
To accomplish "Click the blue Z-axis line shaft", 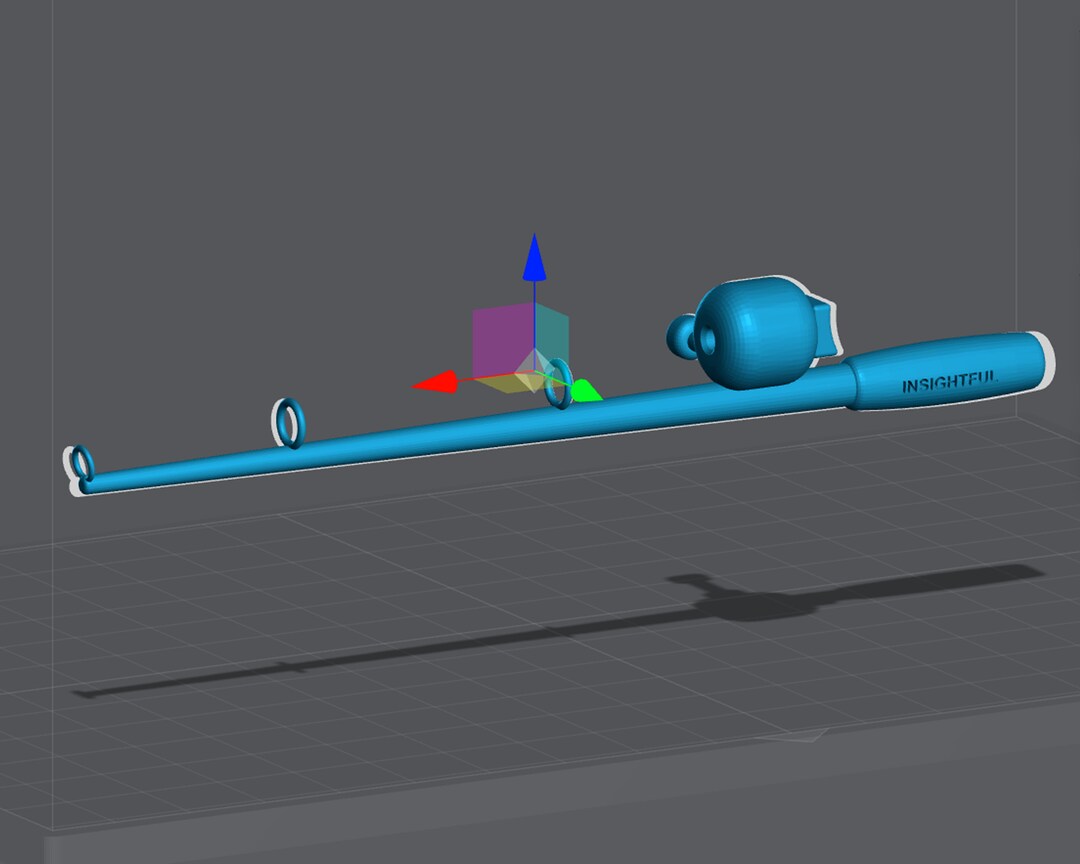I will [x=534, y=316].
